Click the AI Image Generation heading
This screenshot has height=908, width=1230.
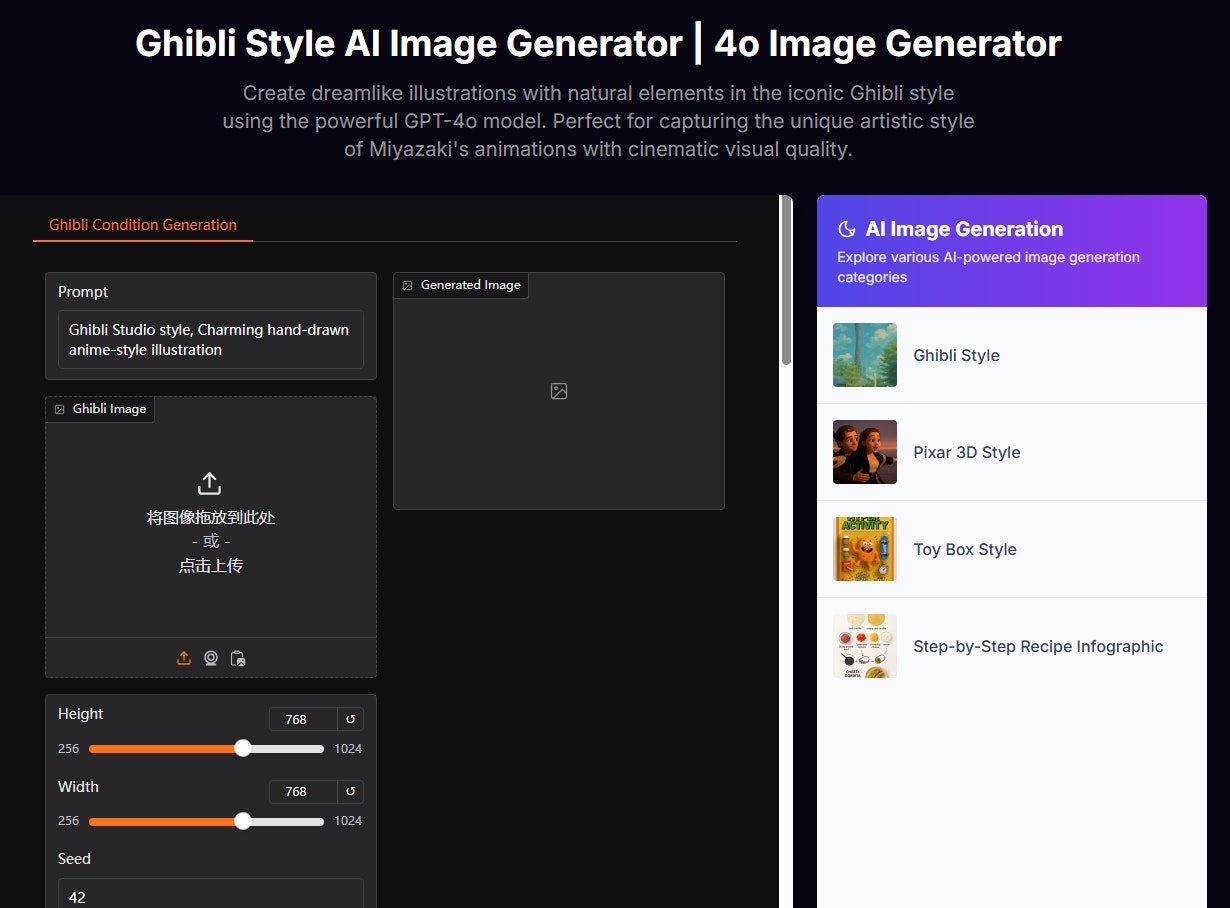pyautogui.click(x=964, y=229)
